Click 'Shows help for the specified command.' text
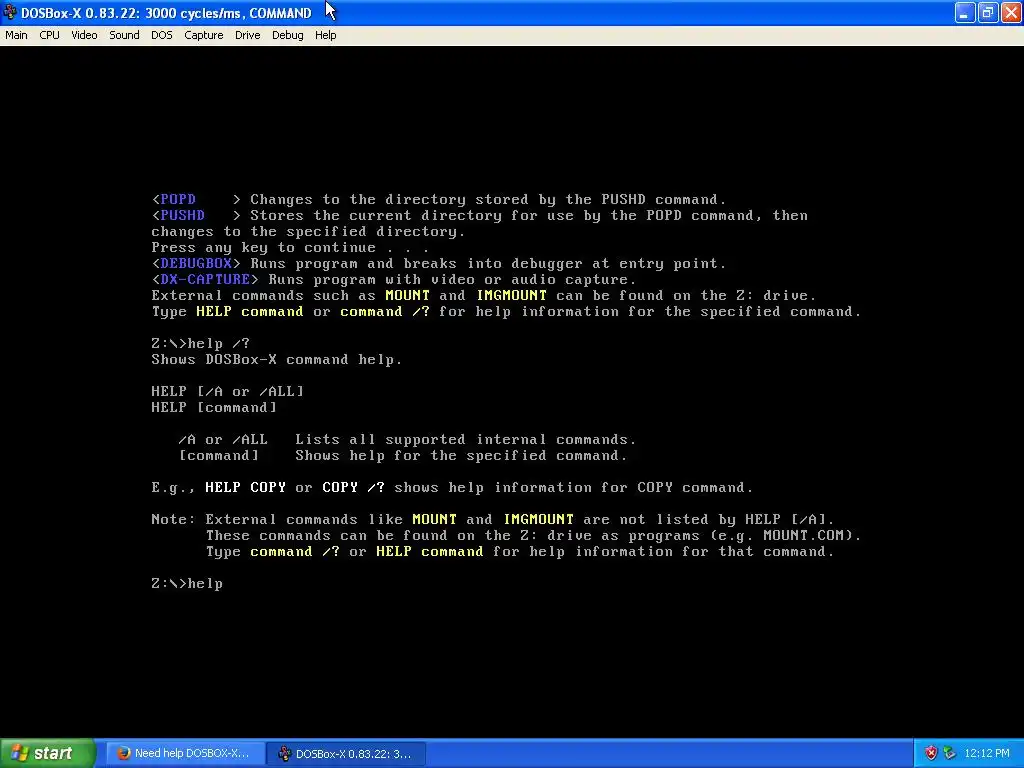Image resolution: width=1024 pixels, height=768 pixels. coord(461,456)
